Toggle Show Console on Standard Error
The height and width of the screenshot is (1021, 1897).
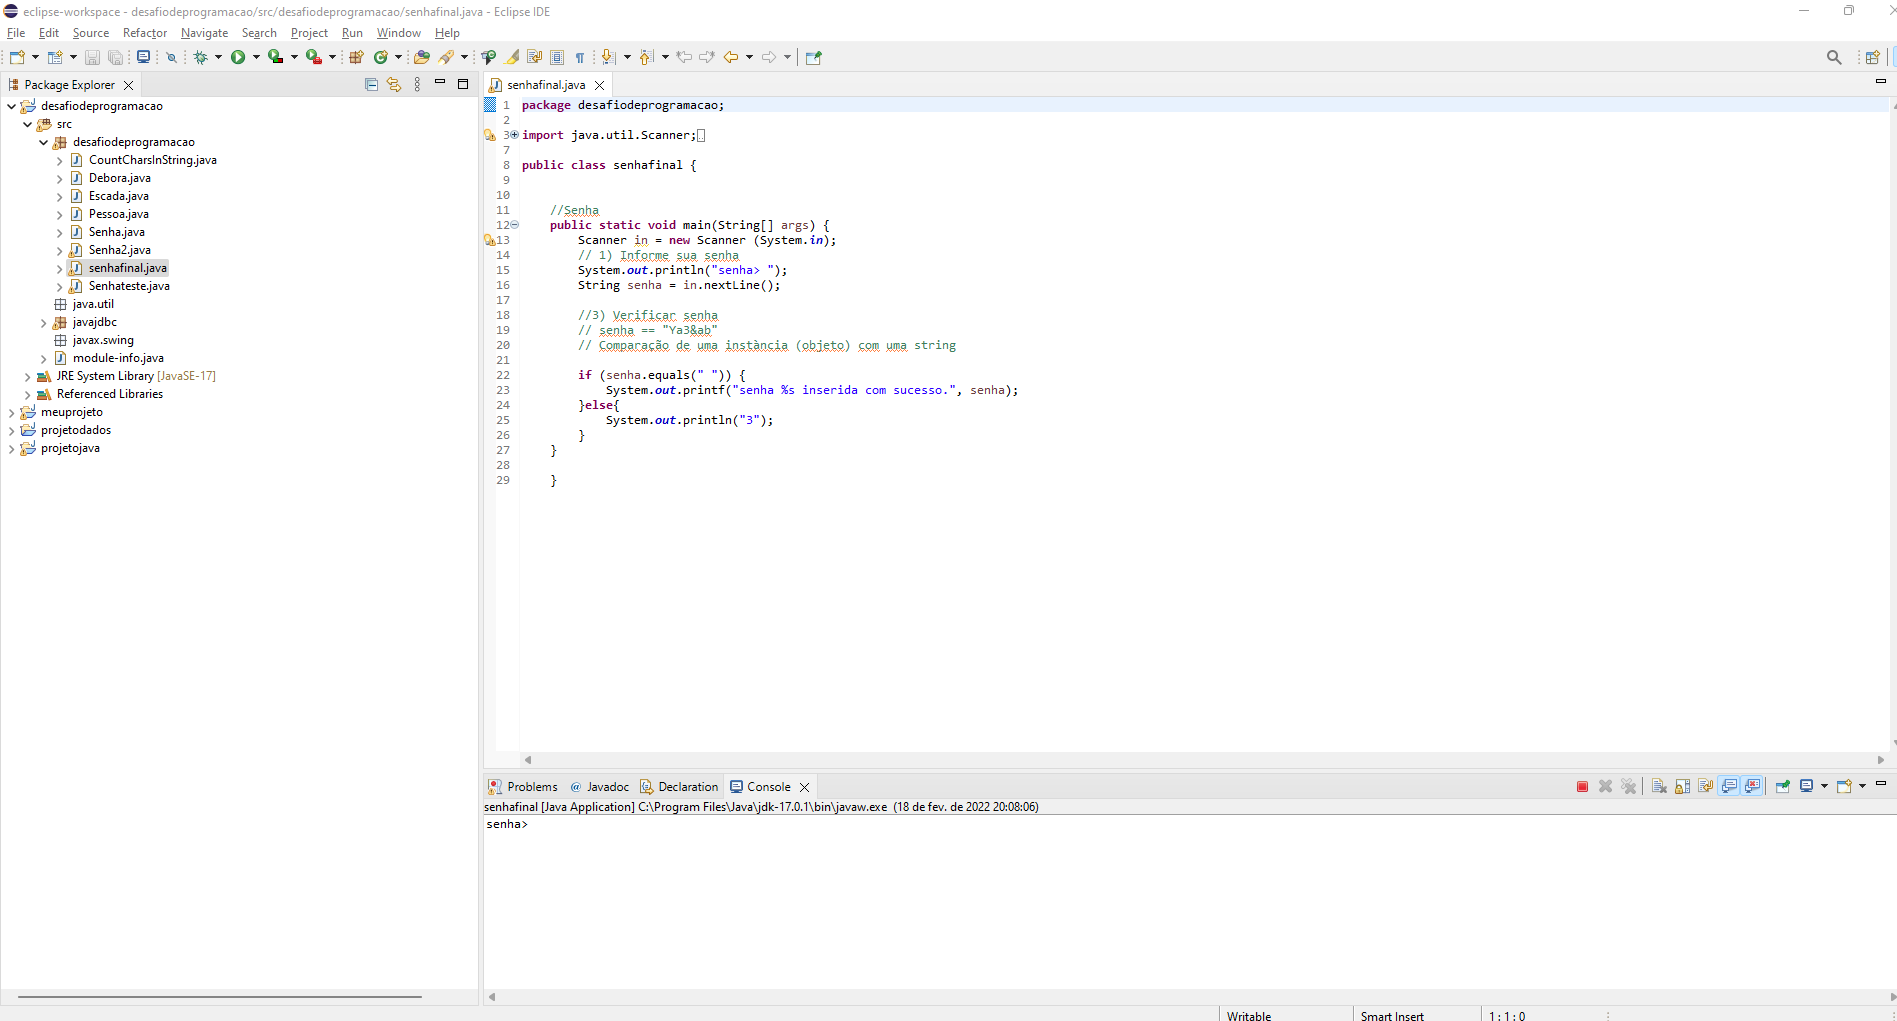point(1752,786)
